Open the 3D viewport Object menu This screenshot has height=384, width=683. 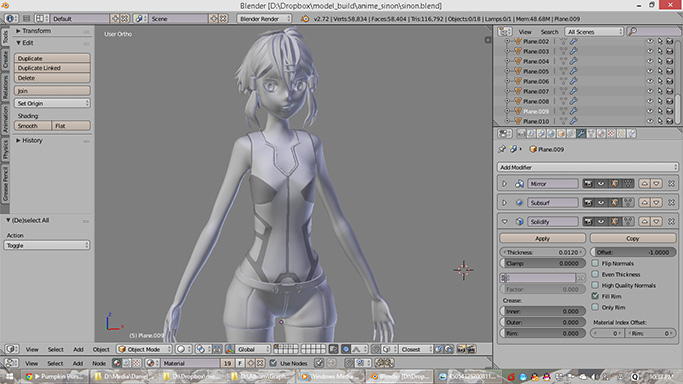pyautogui.click(x=101, y=349)
